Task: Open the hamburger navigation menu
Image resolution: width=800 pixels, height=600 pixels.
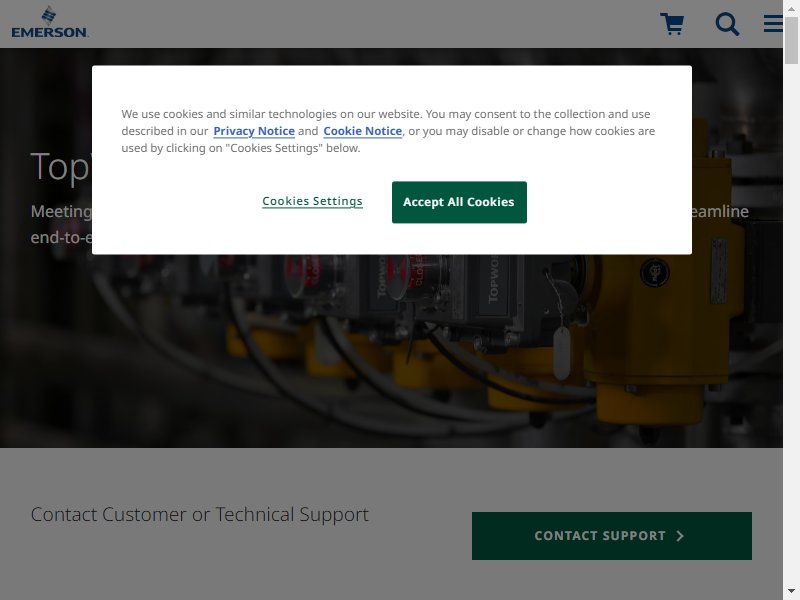Action: coord(773,23)
